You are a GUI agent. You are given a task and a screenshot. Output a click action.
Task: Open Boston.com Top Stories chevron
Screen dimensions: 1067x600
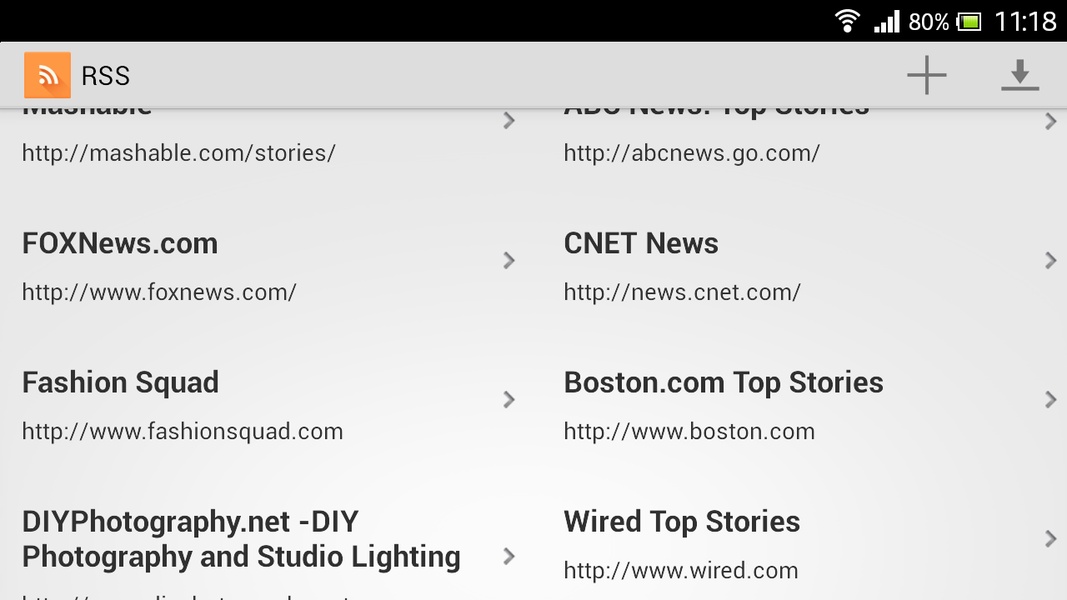(1051, 399)
